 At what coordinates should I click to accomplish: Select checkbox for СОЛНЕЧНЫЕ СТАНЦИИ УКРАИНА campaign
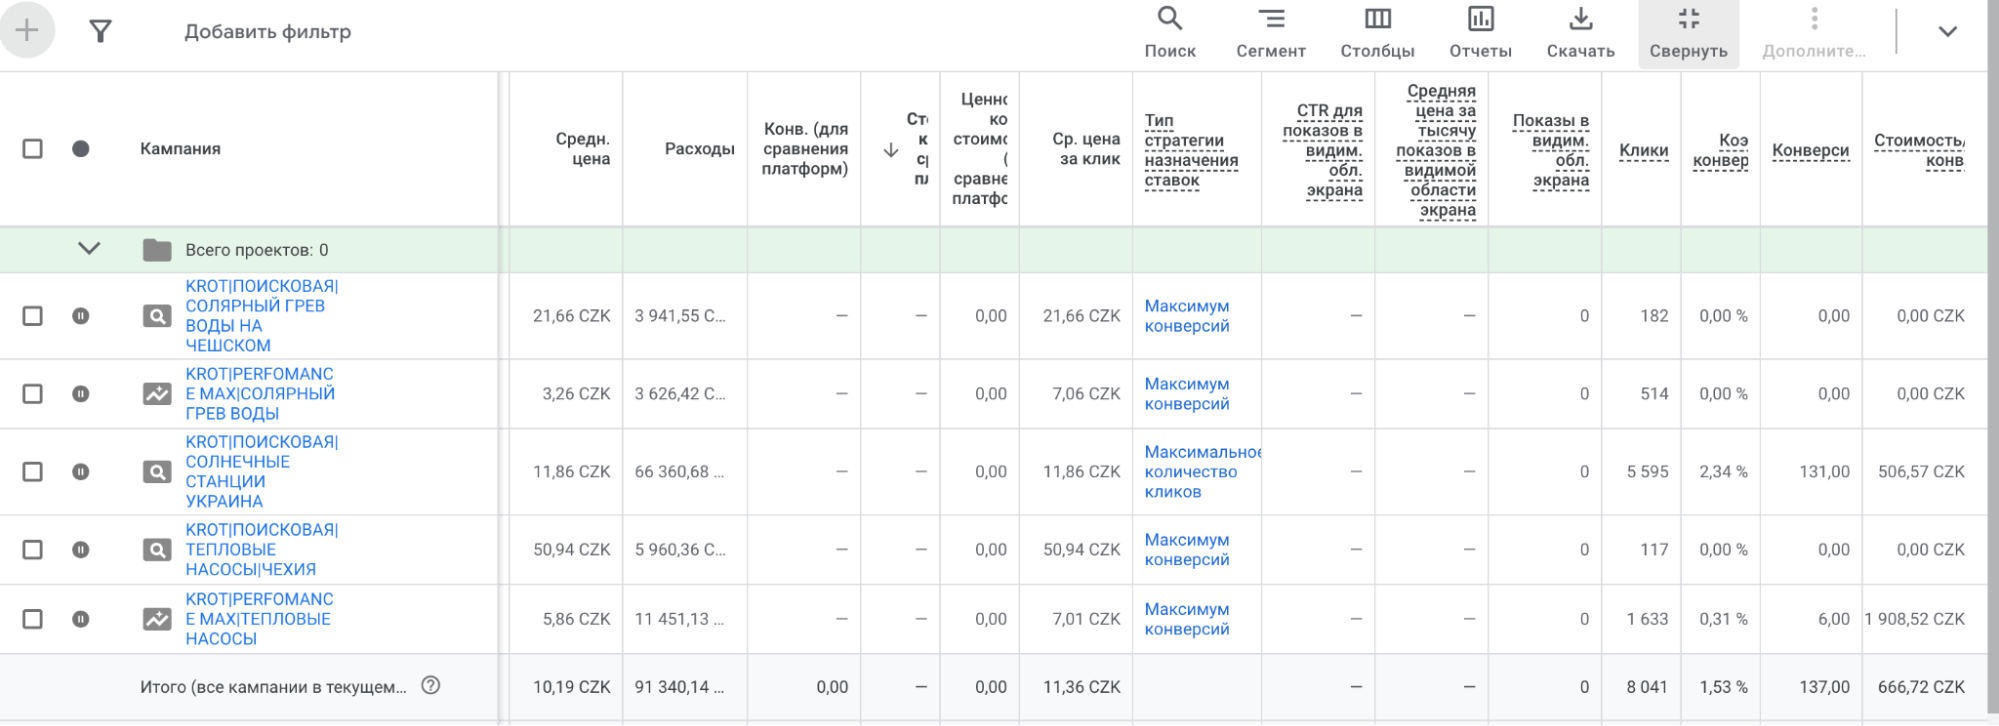(x=33, y=472)
